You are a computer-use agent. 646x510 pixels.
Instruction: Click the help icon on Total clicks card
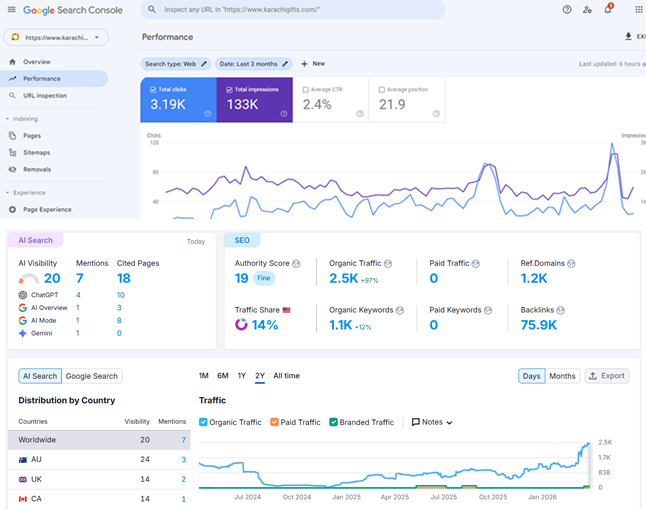point(207,113)
